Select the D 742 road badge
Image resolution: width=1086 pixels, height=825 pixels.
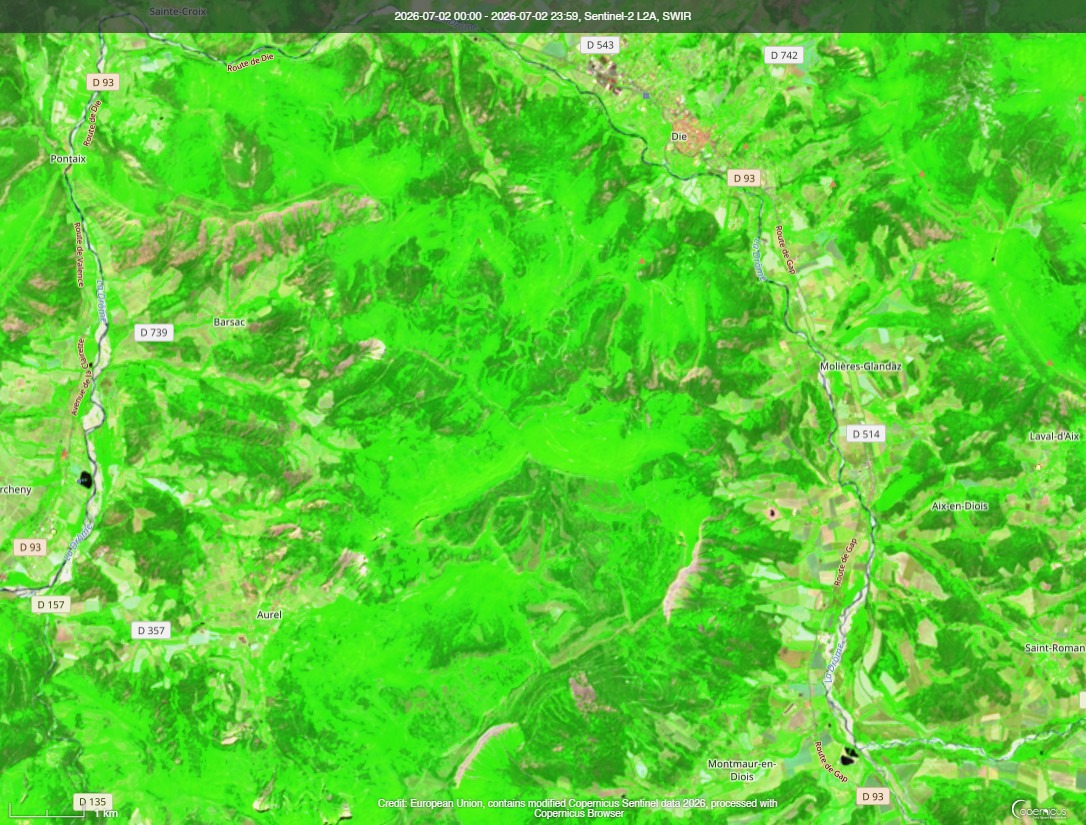(x=784, y=55)
